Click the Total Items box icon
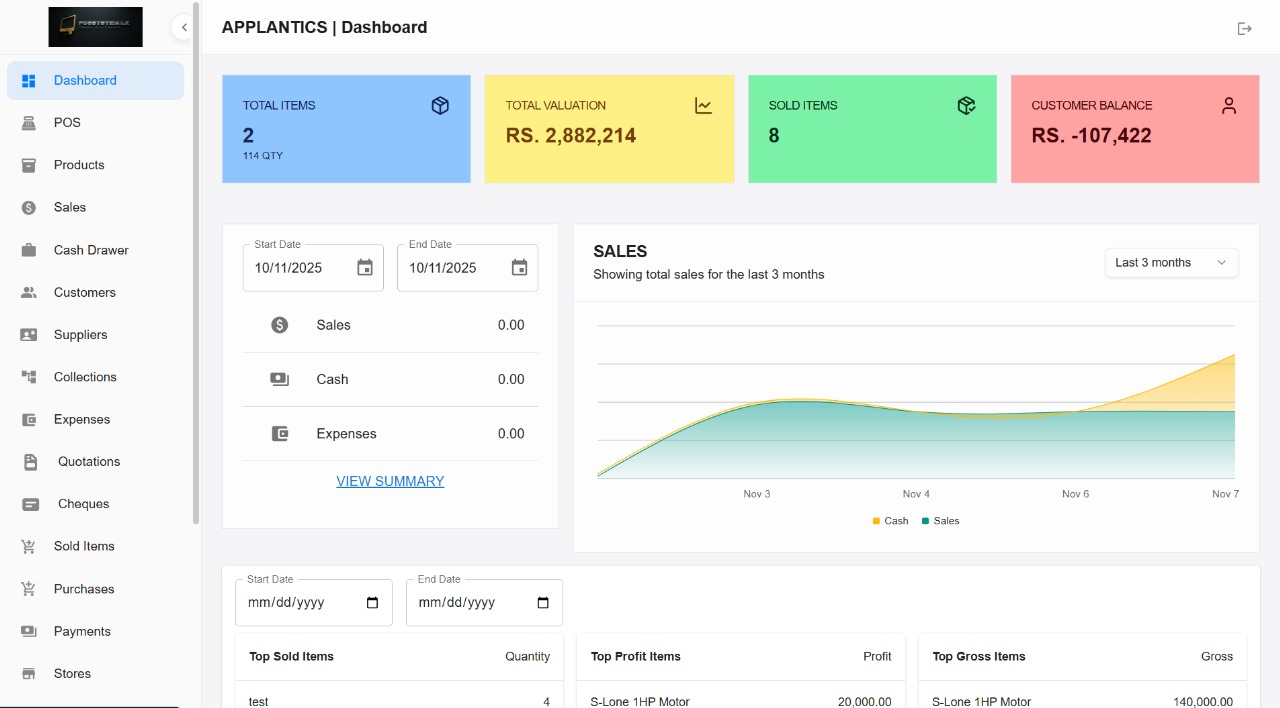This screenshot has width=1280, height=708. [440, 106]
